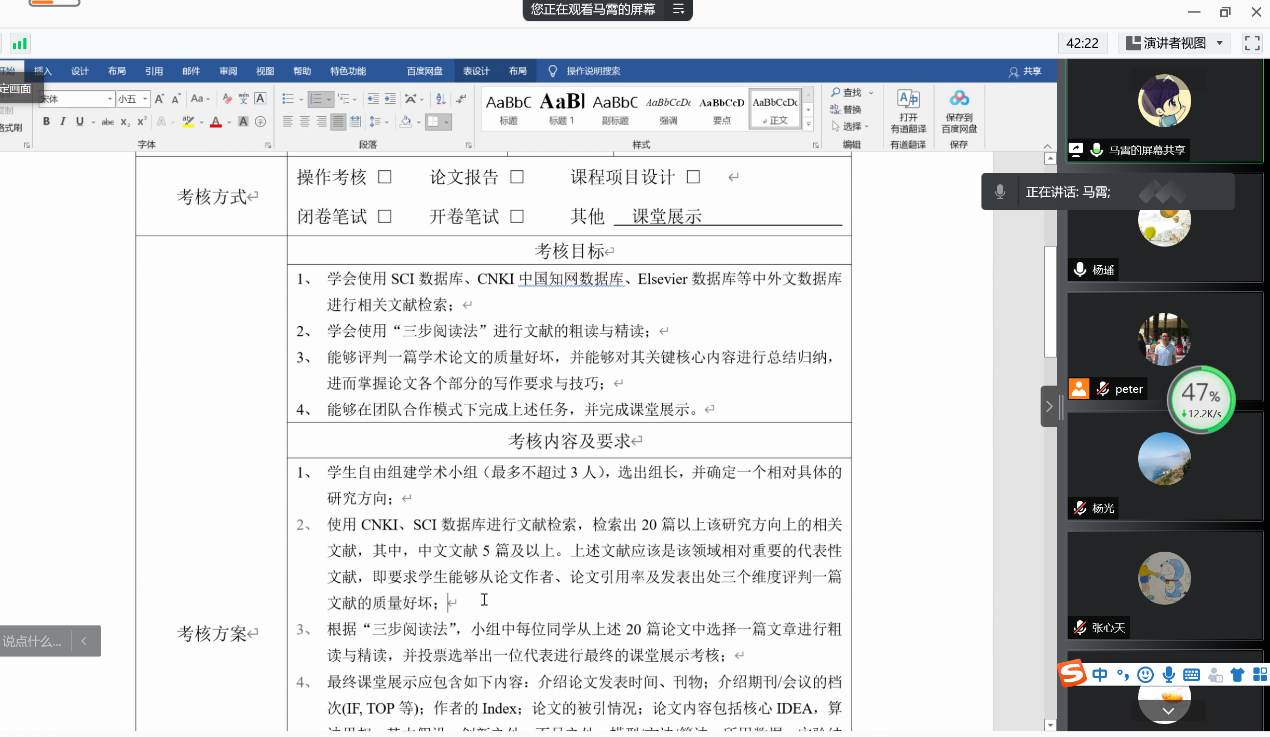Viewport: 1270px width, 737px height.
Task: Apply subscript formatting
Action: 125,122
